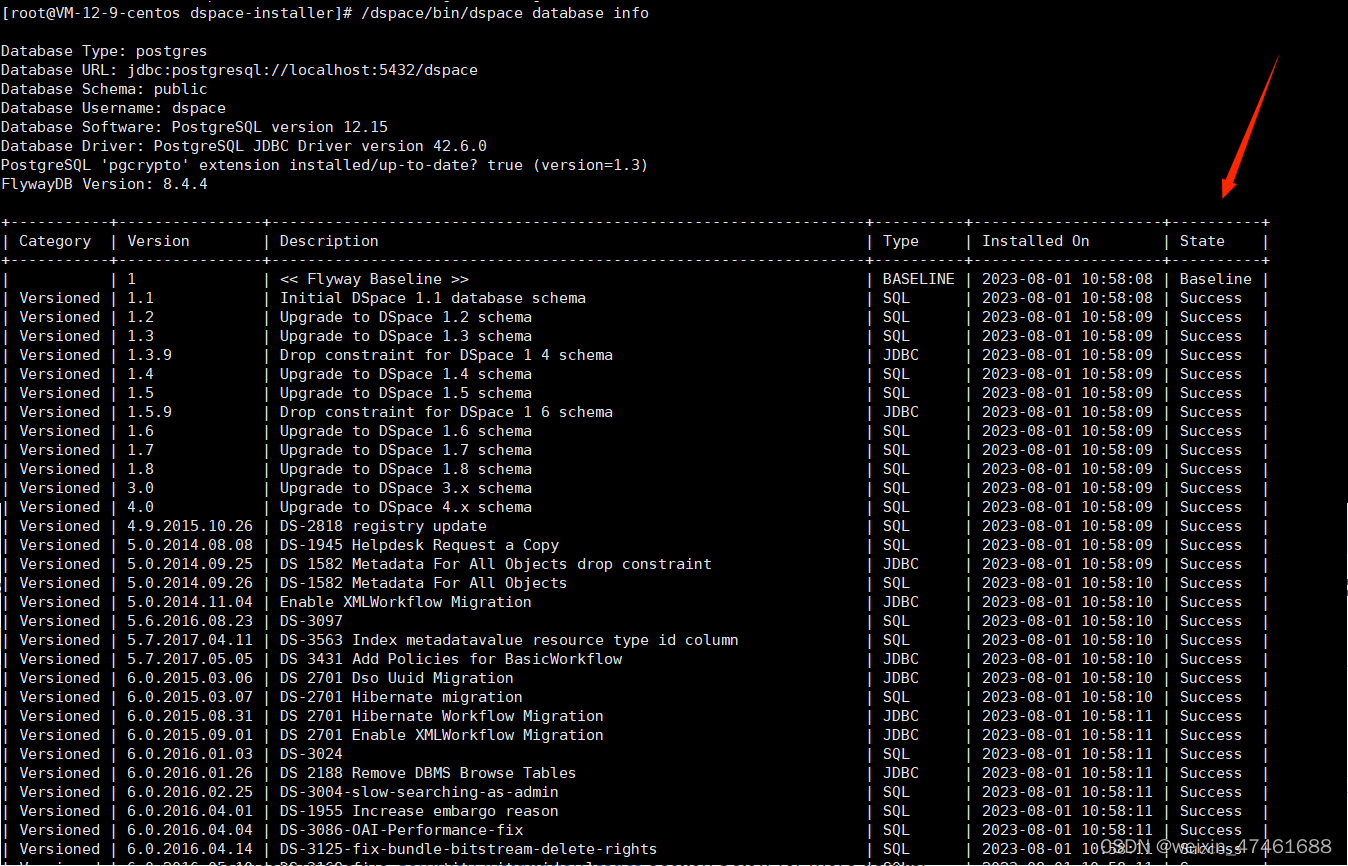Select the Database Username: dspace text
The width and height of the screenshot is (1348, 866).
coord(115,107)
